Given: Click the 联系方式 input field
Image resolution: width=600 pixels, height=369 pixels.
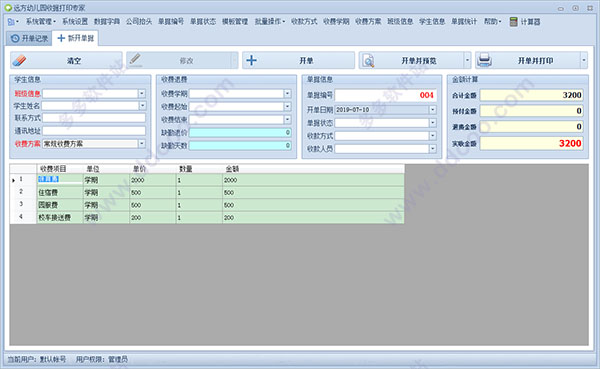Looking at the screenshot, I should 94,118.
